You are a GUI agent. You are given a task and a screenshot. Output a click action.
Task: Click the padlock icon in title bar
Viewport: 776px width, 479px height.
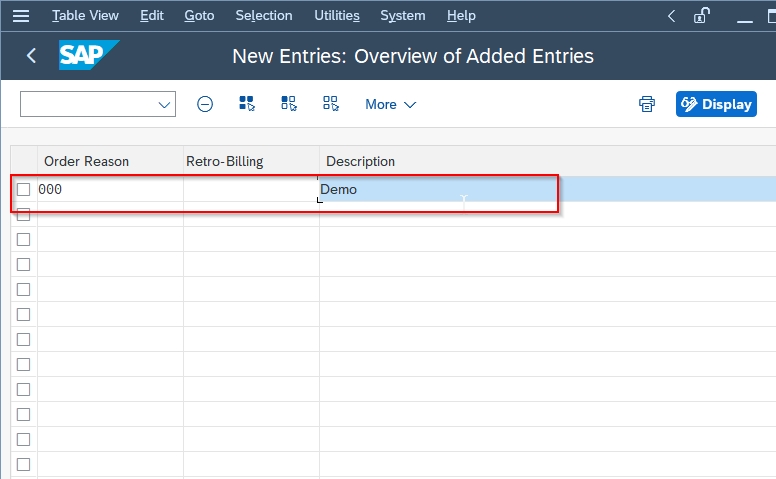click(702, 16)
